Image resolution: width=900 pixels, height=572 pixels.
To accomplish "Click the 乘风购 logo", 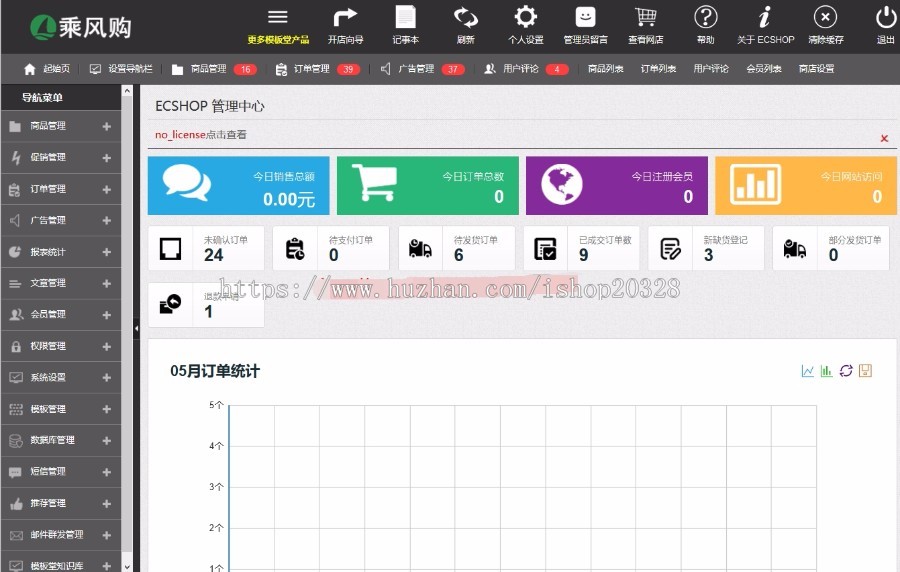I will coord(80,27).
